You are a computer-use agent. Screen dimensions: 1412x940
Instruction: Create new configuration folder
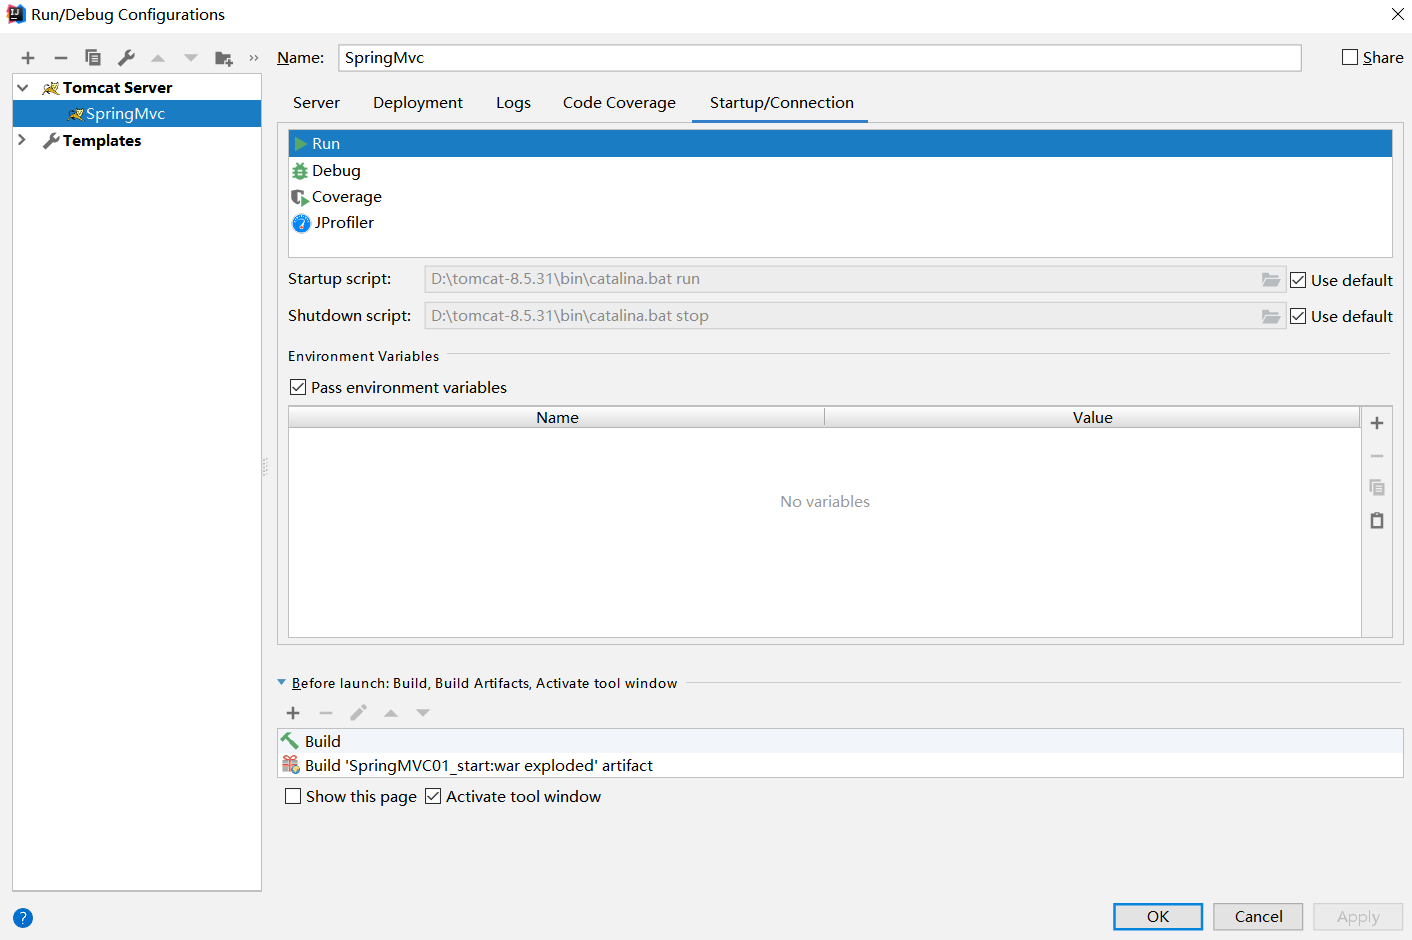(224, 59)
